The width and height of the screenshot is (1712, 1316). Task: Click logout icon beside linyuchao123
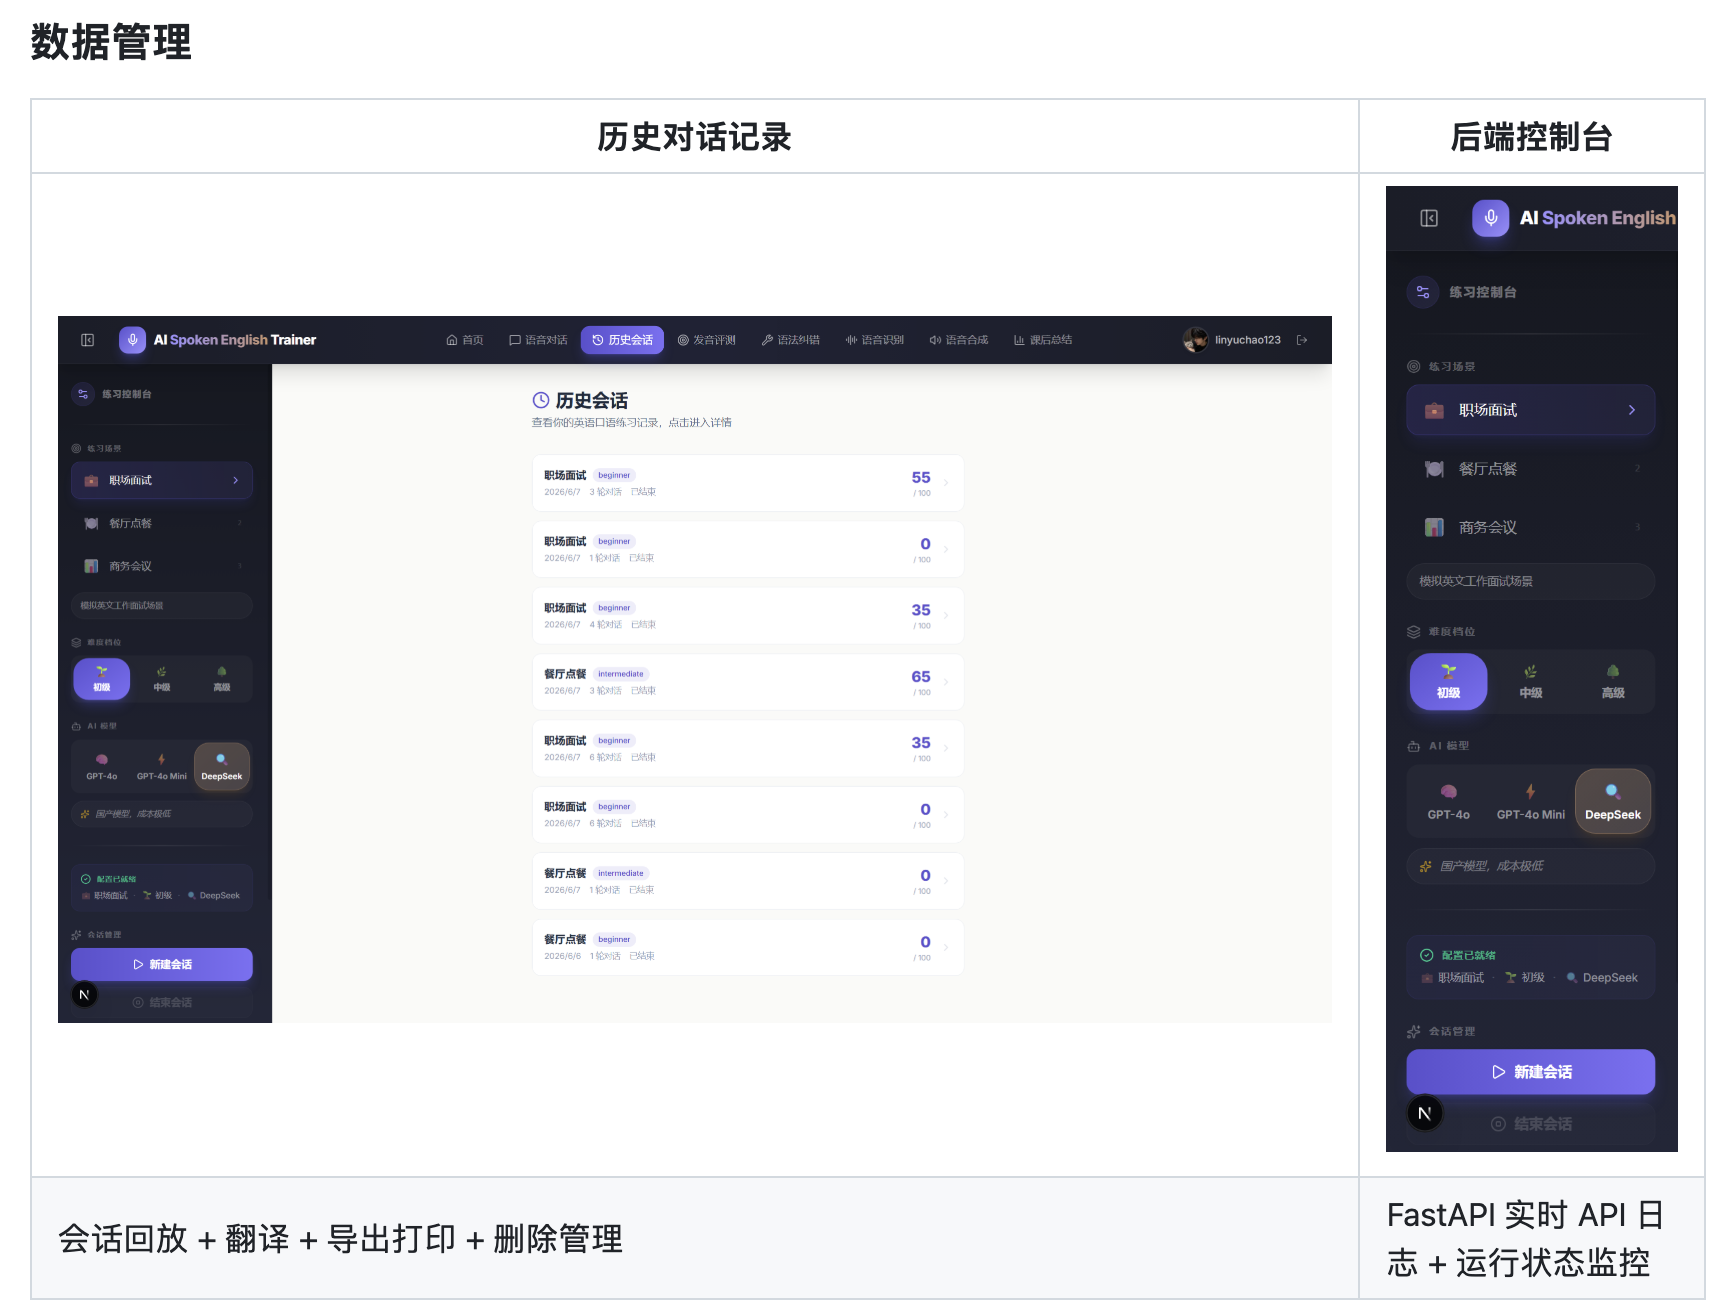pos(1302,340)
